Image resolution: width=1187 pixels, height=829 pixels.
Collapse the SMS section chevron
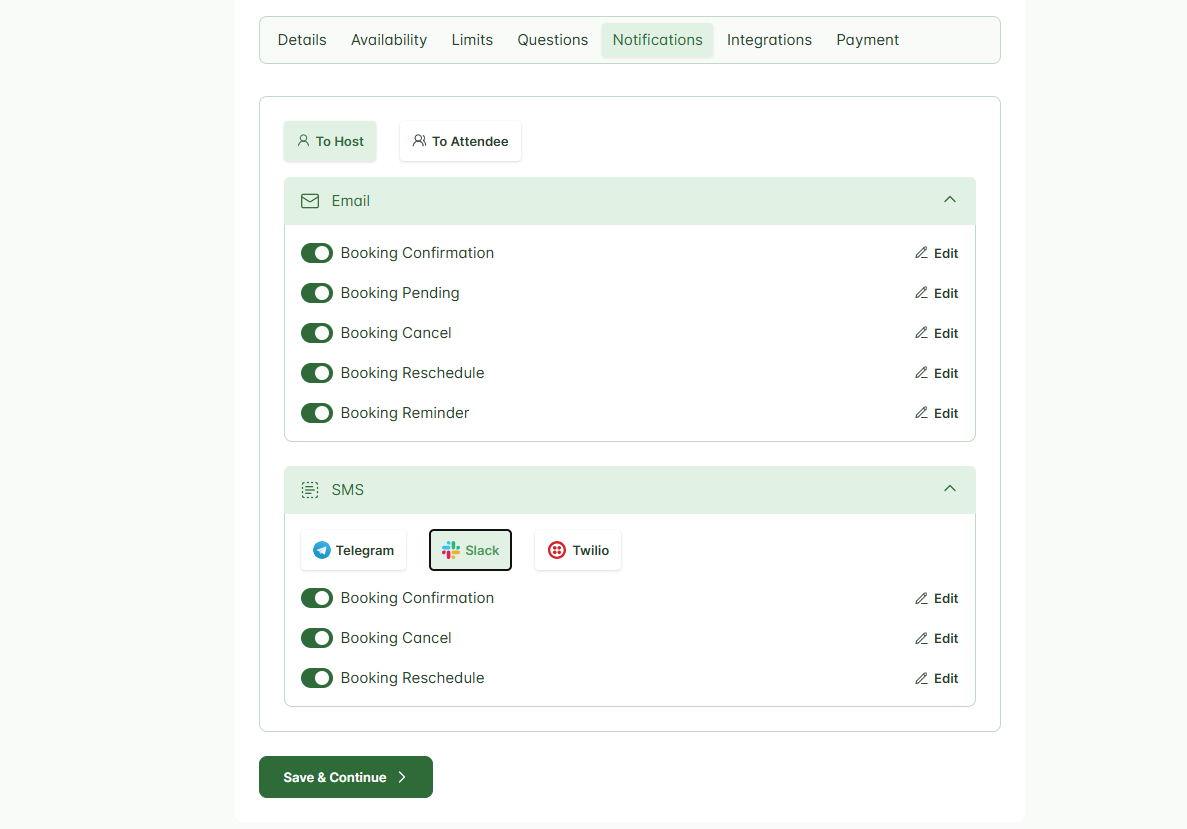tap(949, 489)
